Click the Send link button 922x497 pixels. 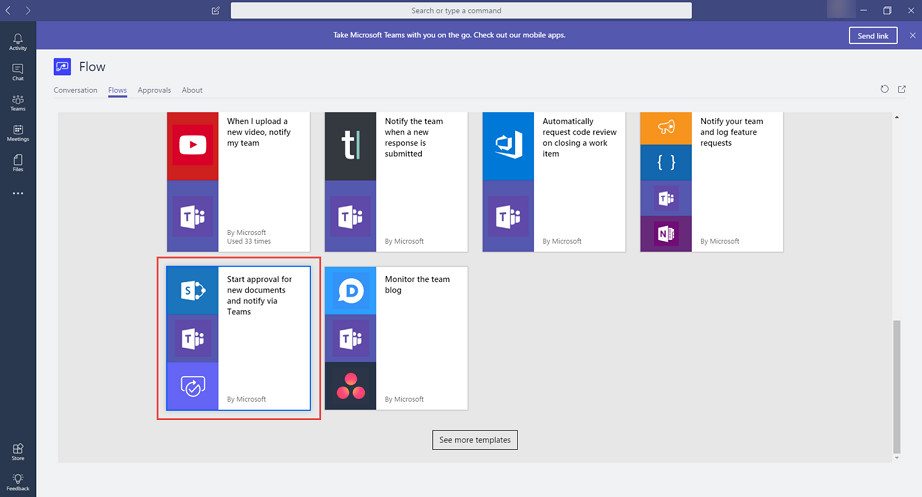pos(873,35)
